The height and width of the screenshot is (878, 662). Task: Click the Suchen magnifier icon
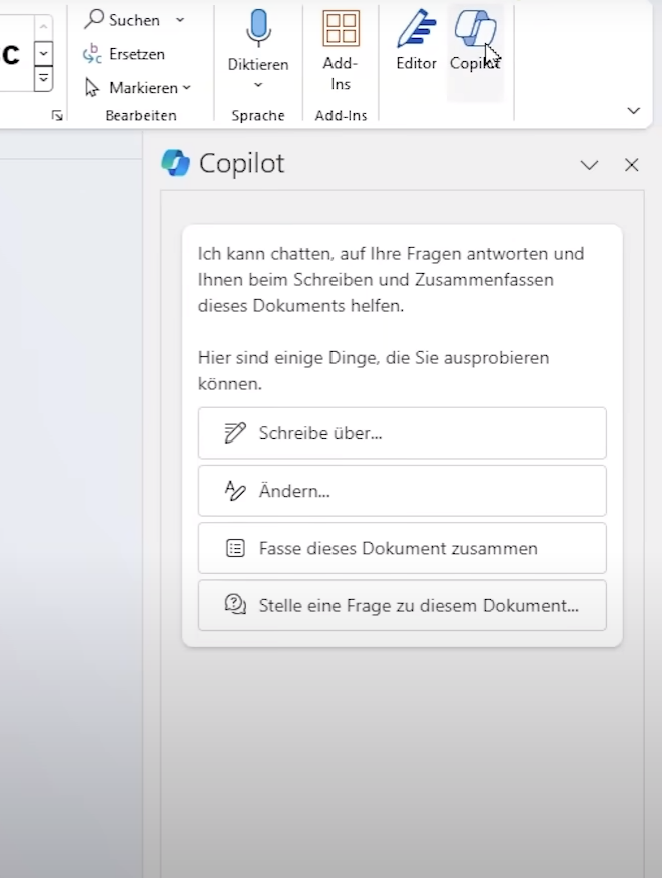(95, 19)
